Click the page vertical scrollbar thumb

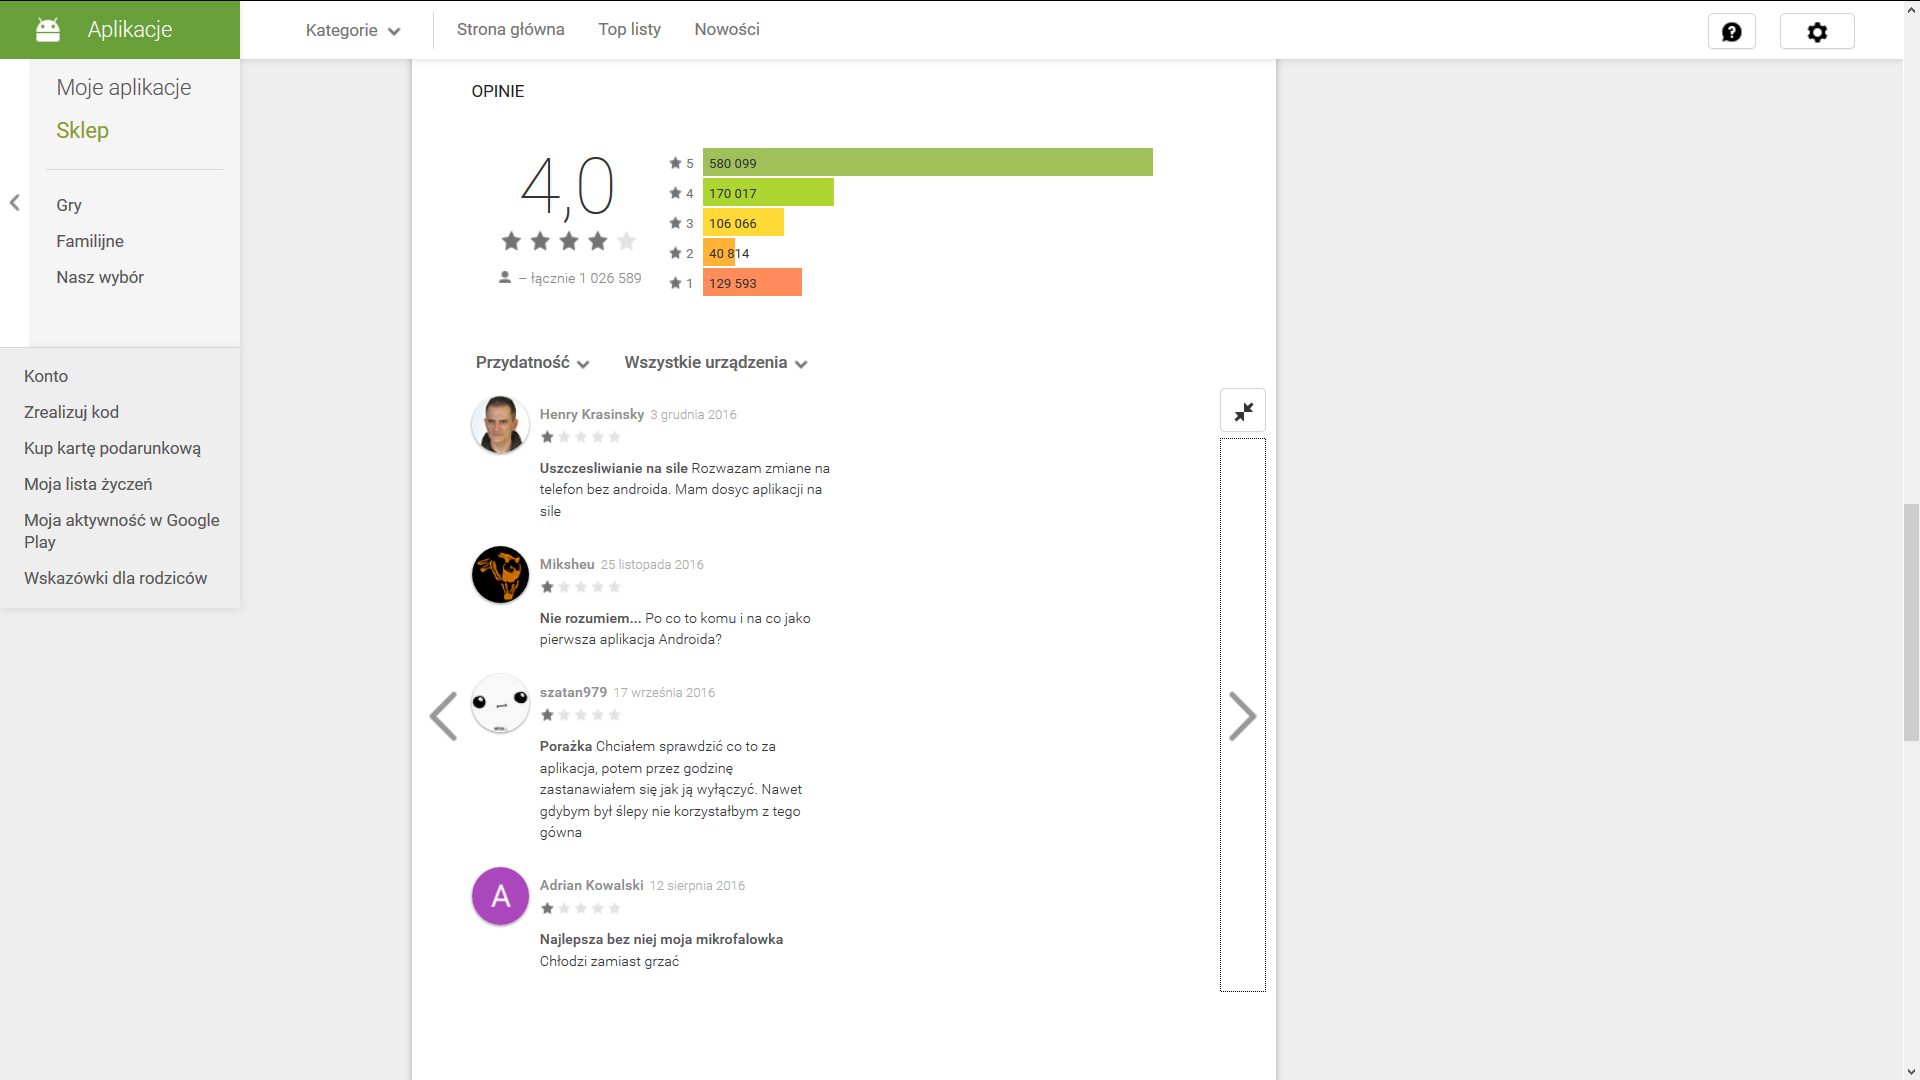(x=1911, y=620)
